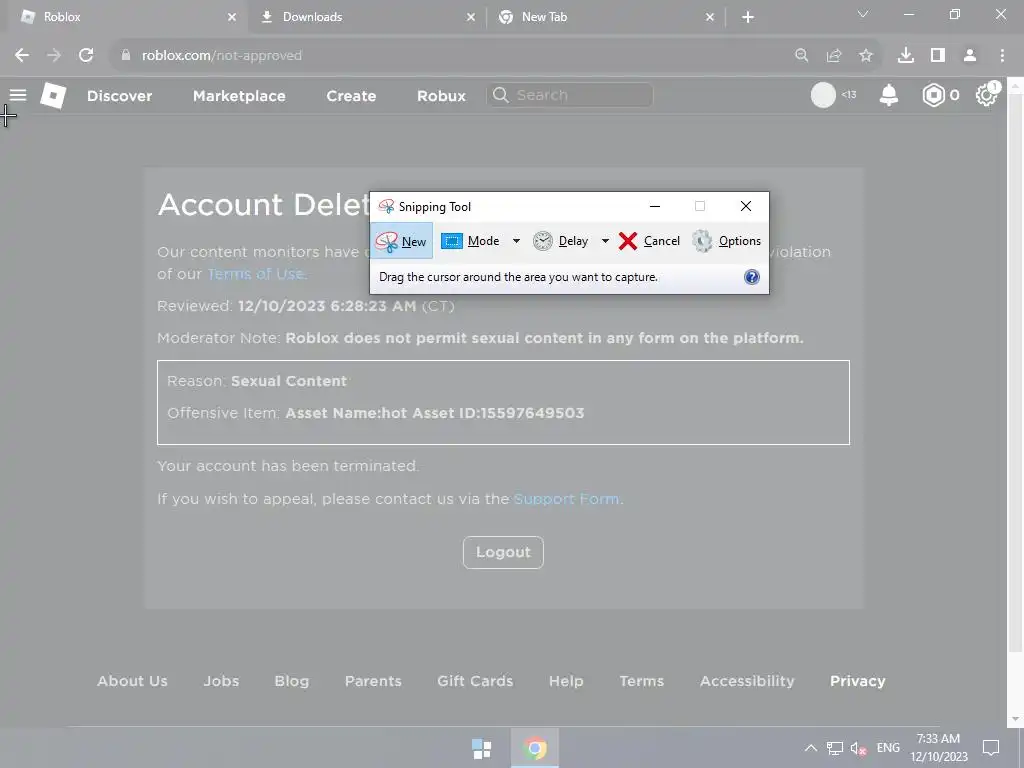Click the address bar URL

click(222, 56)
